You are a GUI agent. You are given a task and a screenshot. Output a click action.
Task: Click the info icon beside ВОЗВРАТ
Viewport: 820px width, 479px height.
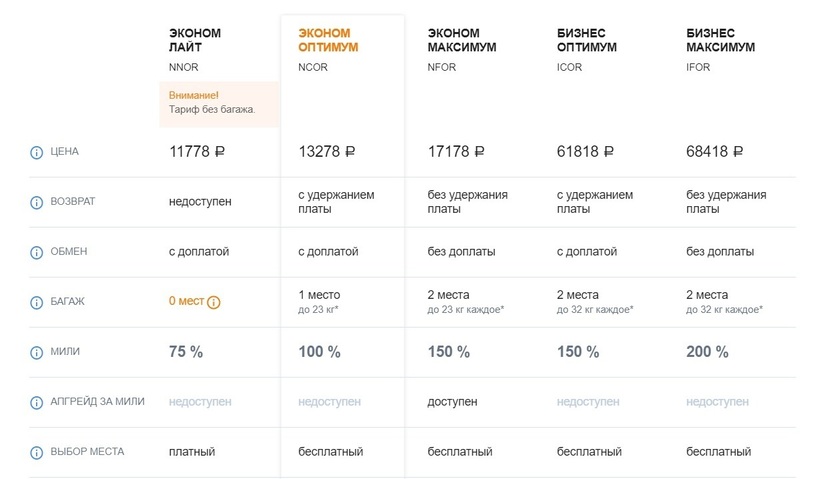point(37,202)
